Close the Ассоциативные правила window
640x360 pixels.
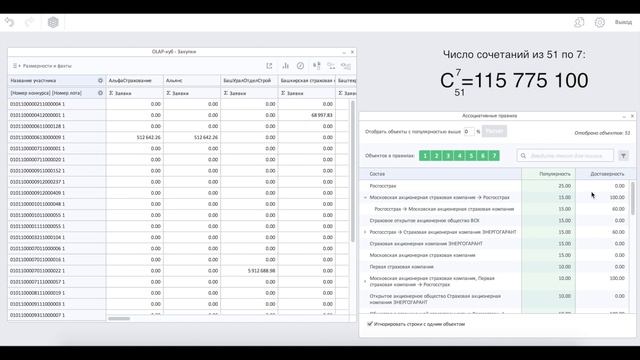click(x=632, y=116)
